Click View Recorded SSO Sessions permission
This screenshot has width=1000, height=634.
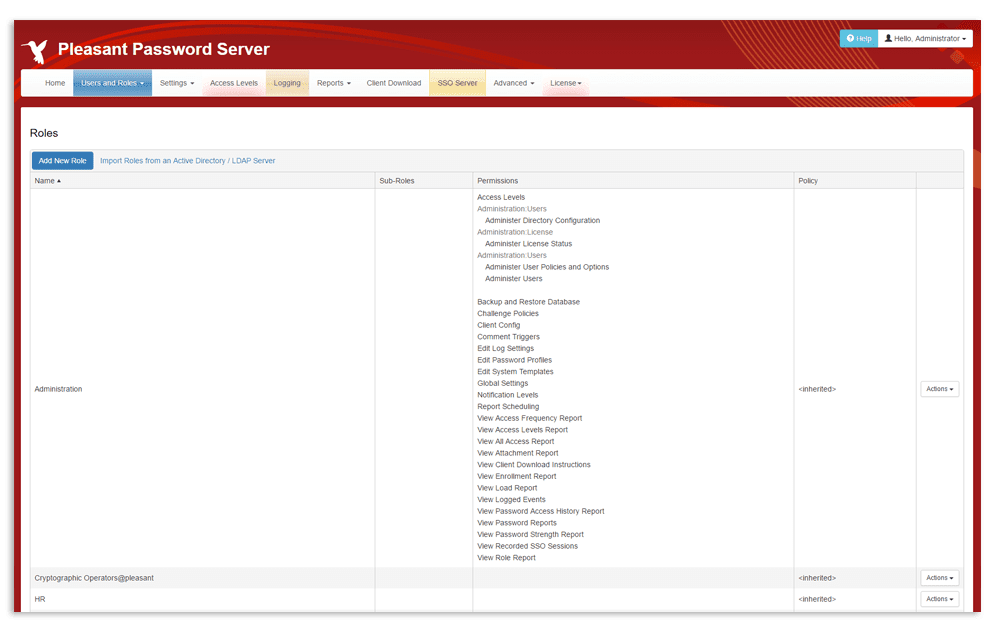(x=527, y=547)
